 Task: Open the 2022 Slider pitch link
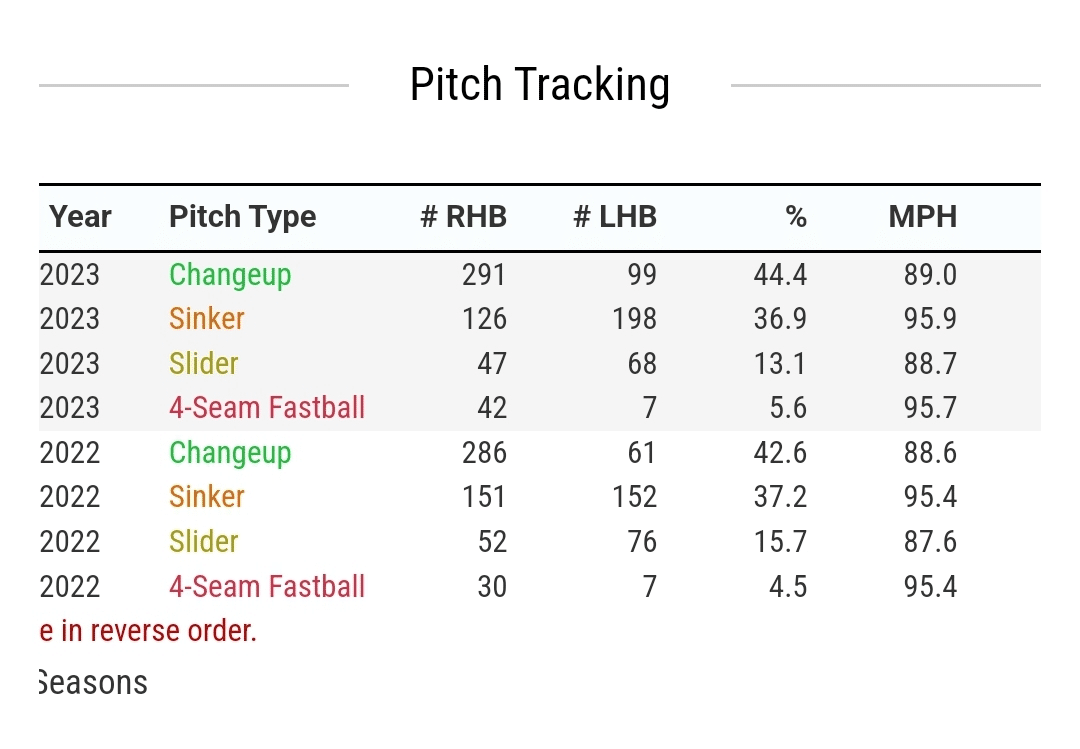point(204,542)
